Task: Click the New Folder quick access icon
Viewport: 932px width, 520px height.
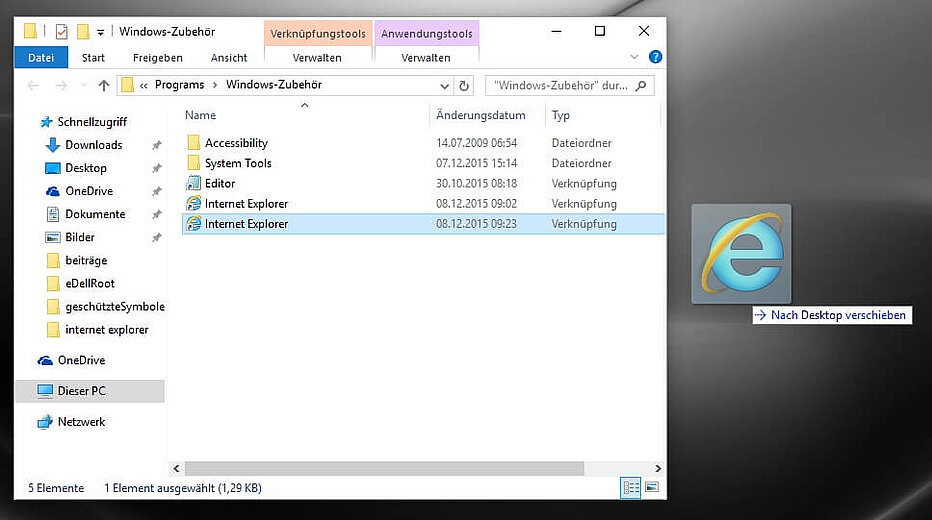Action: click(83, 31)
